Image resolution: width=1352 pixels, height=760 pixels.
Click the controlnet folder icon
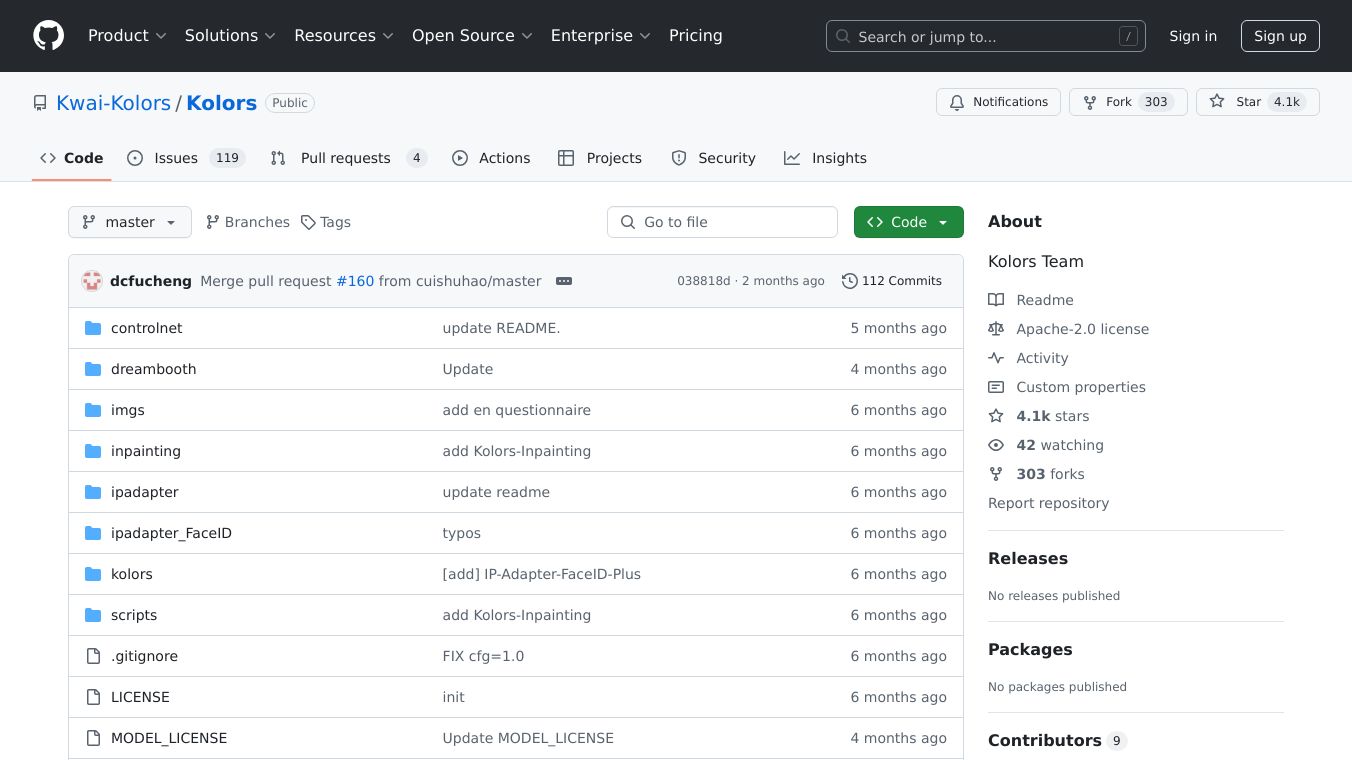click(x=93, y=328)
